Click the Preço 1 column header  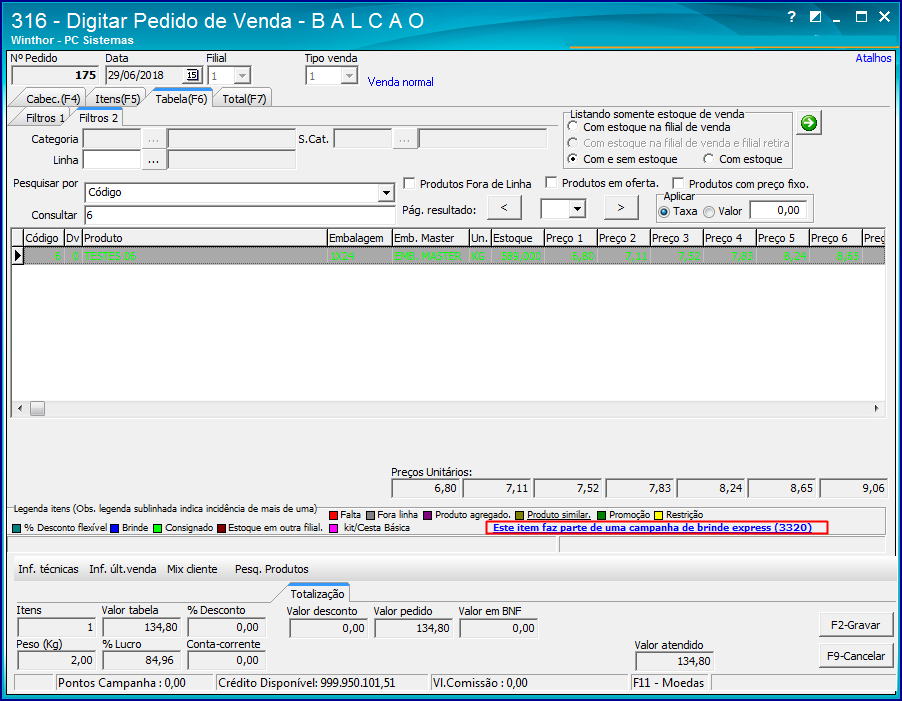571,238
